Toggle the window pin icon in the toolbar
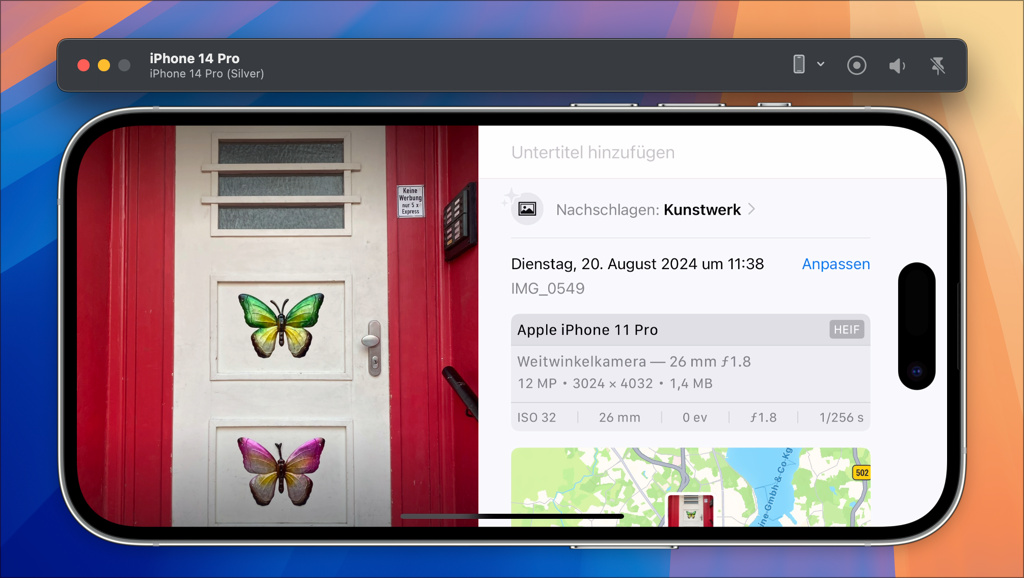The image size is (1024, 578). point(937,65)
